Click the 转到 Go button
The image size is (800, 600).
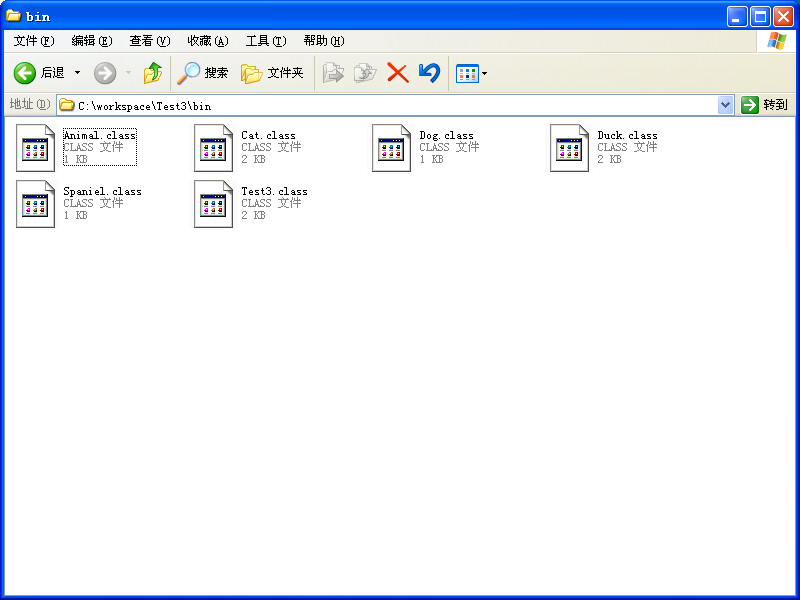pos(765,105)
